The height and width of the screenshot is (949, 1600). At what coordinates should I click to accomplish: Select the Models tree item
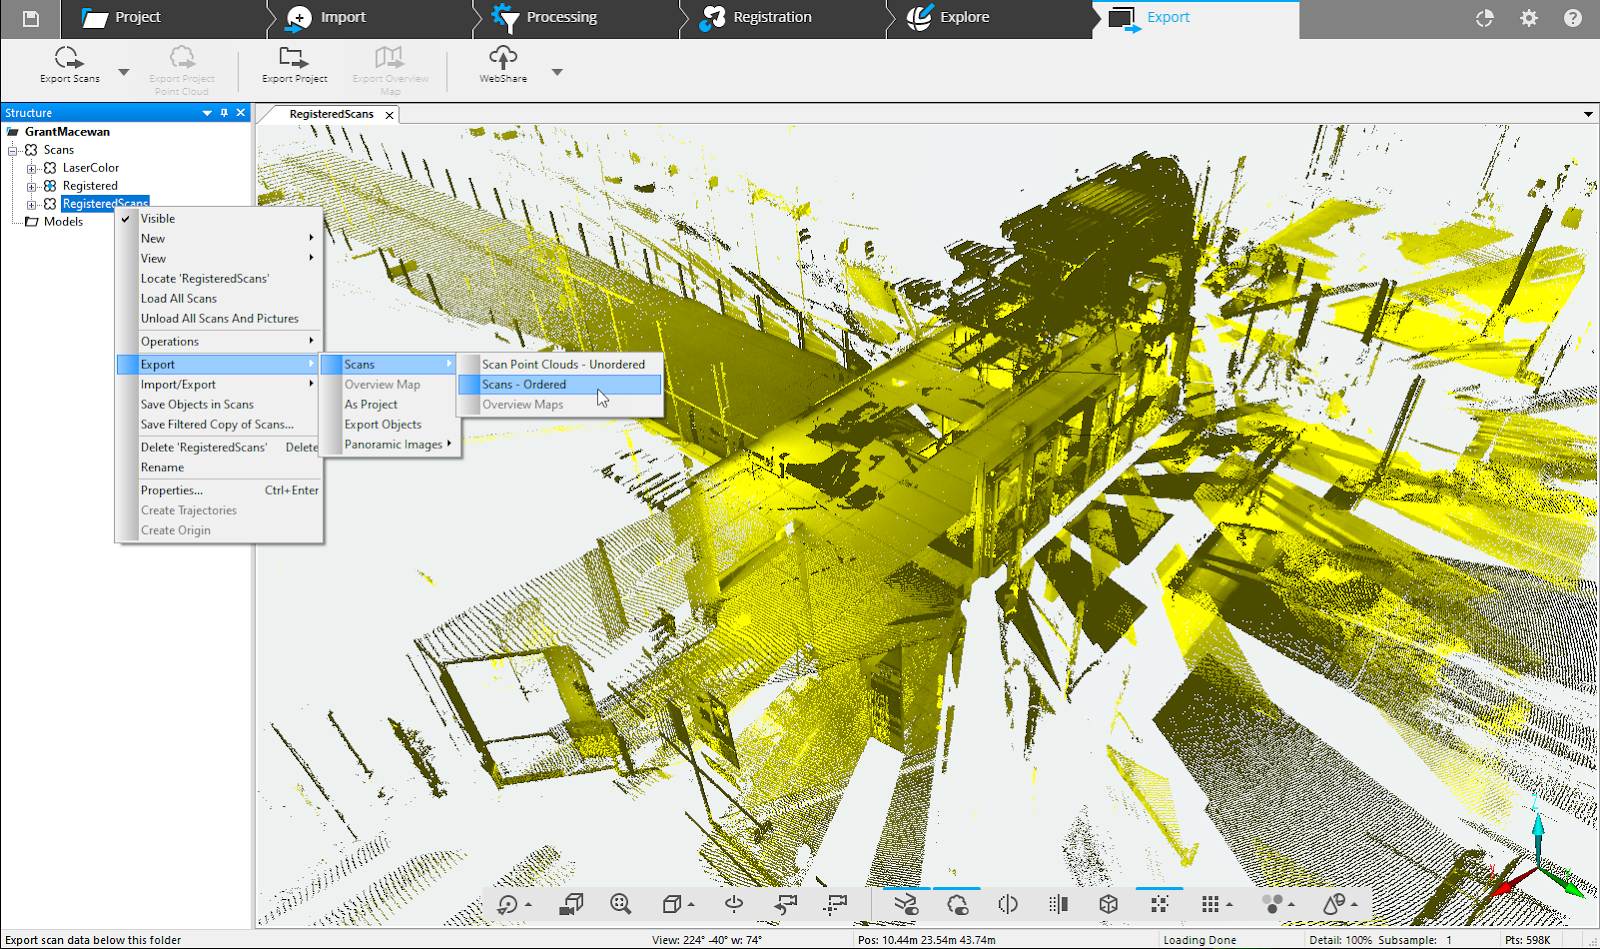pyautogui.click(x=63, y=222)
